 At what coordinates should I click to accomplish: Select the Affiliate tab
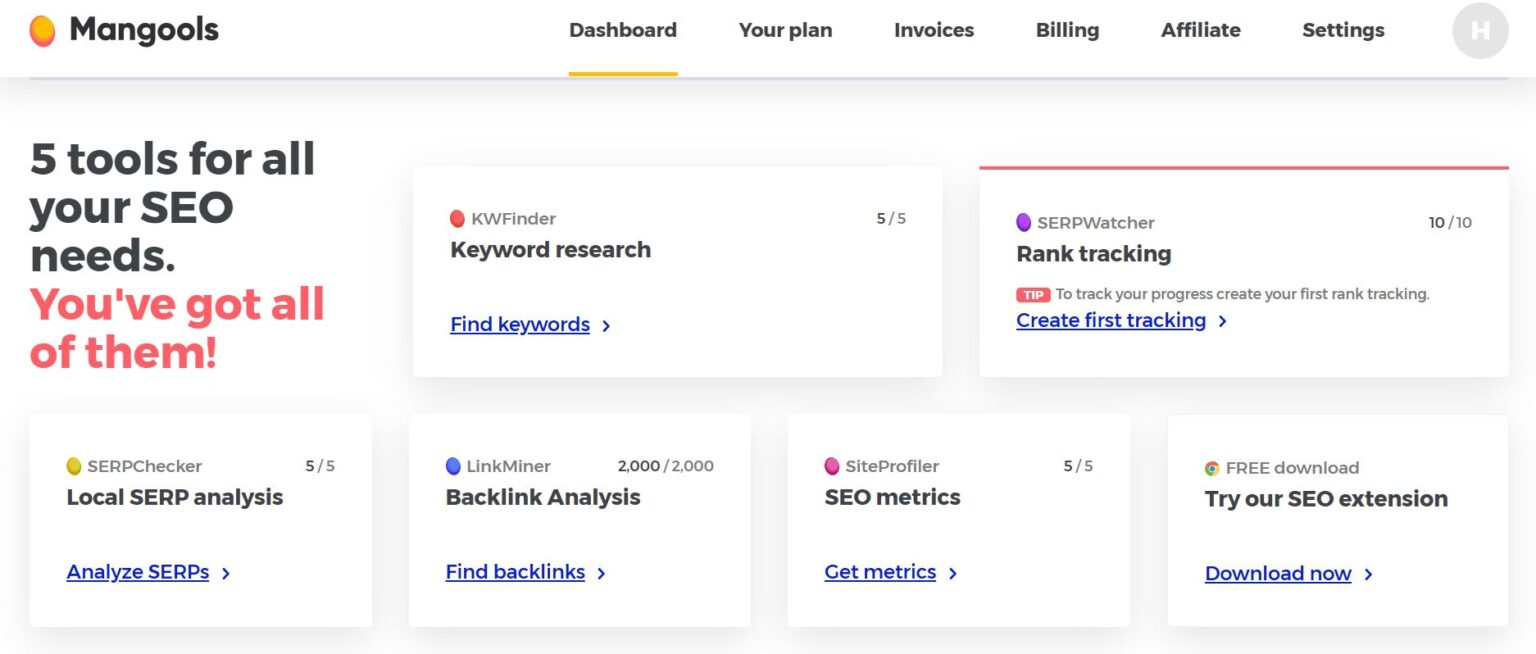tap(1201, 31)
